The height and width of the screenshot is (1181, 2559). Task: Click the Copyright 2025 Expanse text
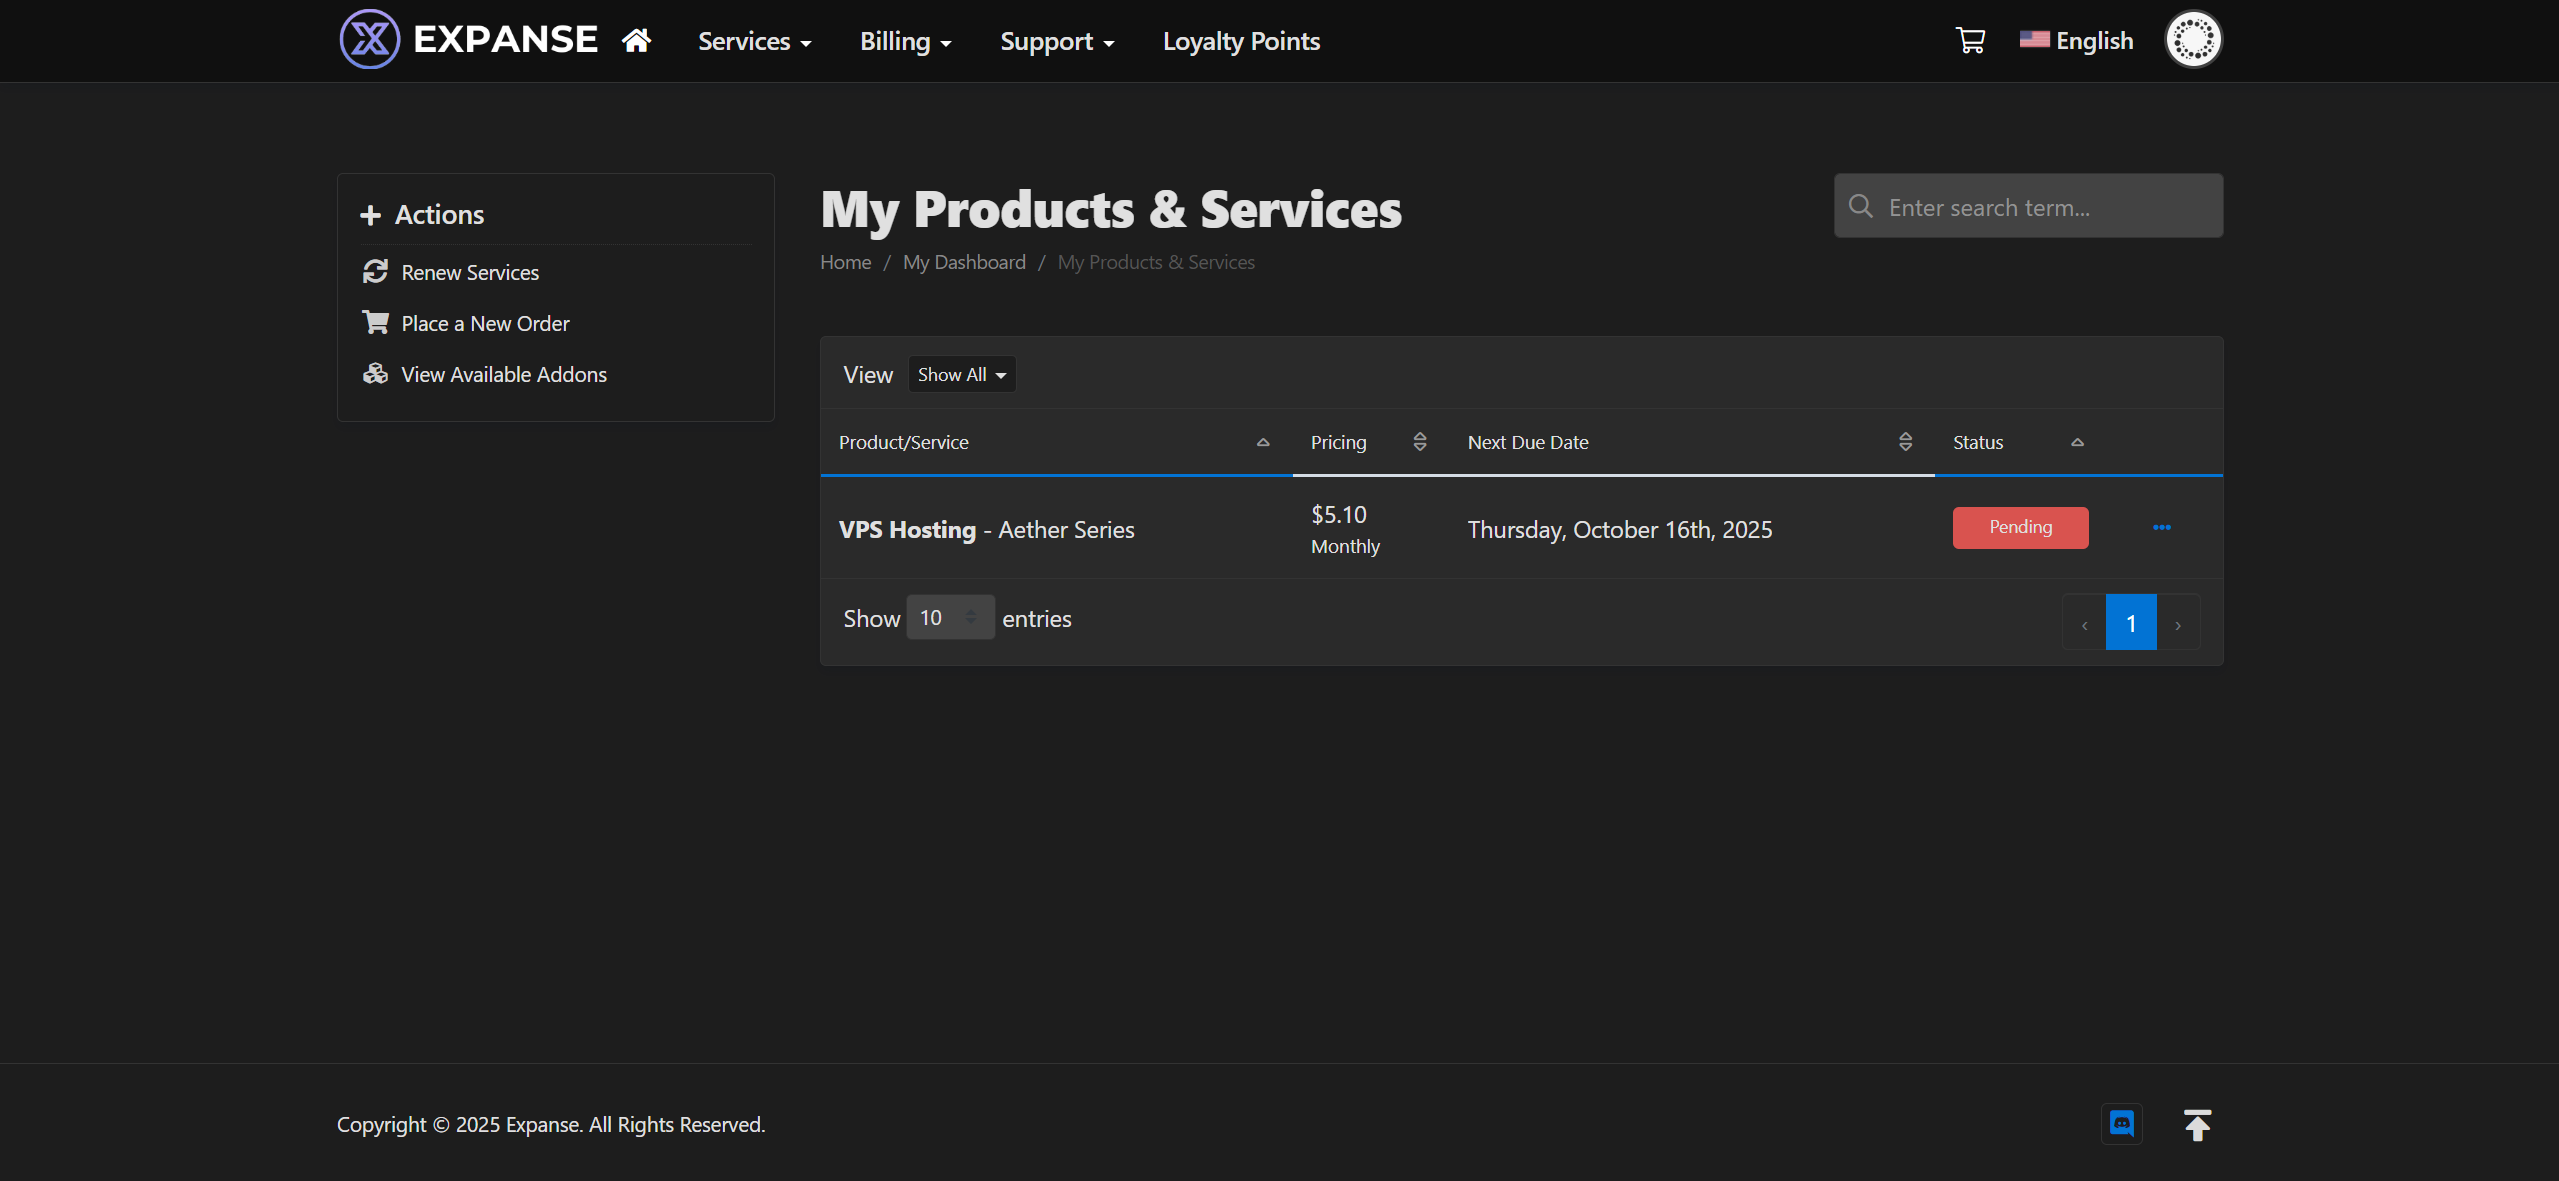[551, 1124]
